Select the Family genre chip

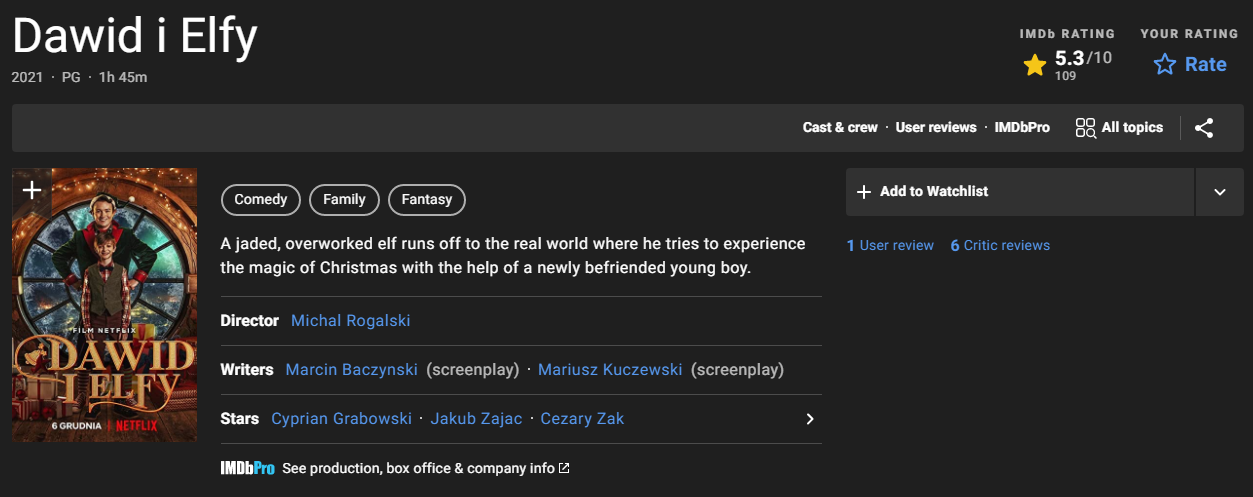[x=344, y=200]
